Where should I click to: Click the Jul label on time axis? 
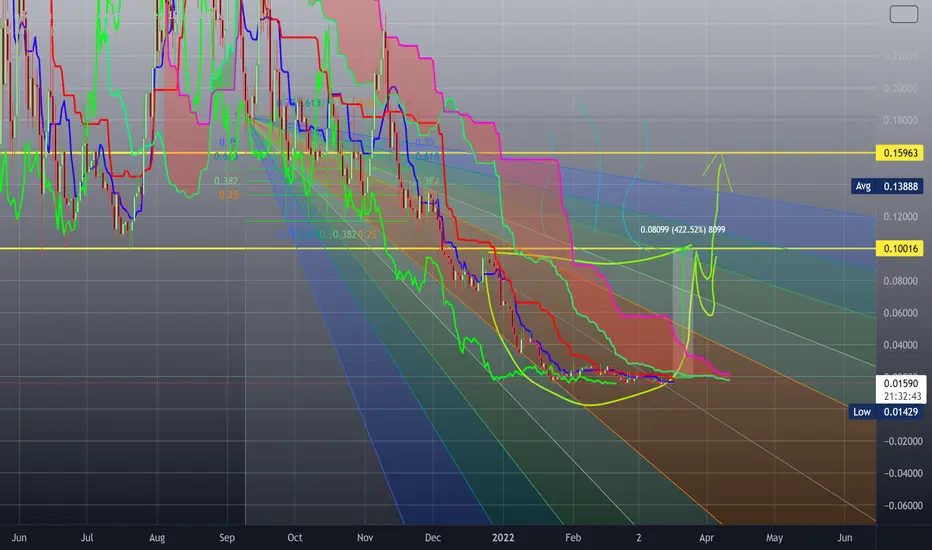coord(87,538)
